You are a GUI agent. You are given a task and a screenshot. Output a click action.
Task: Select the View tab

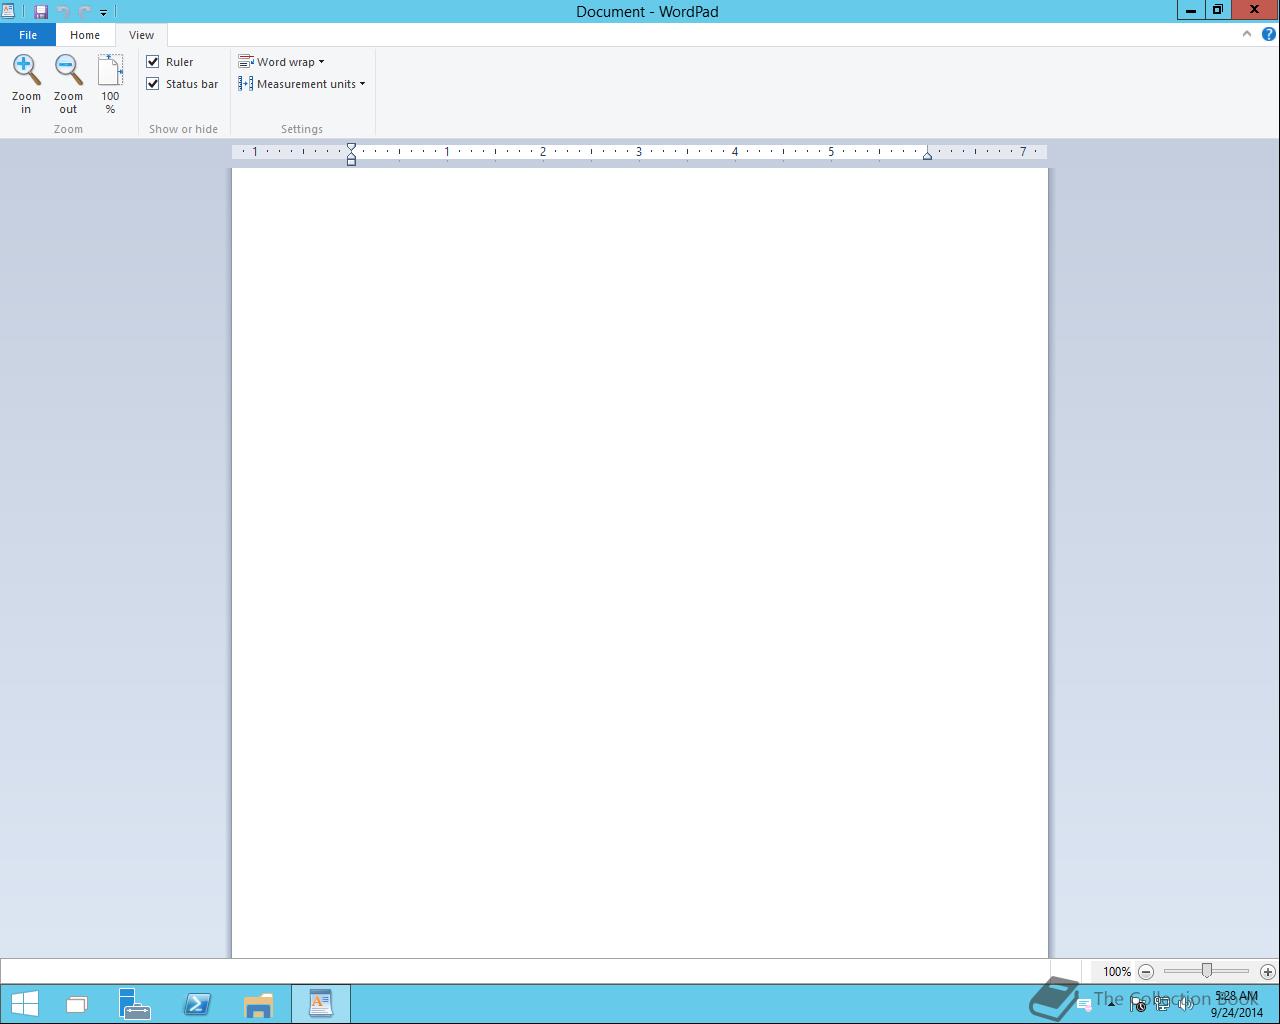pyautogui.click(x=141, y=35)
